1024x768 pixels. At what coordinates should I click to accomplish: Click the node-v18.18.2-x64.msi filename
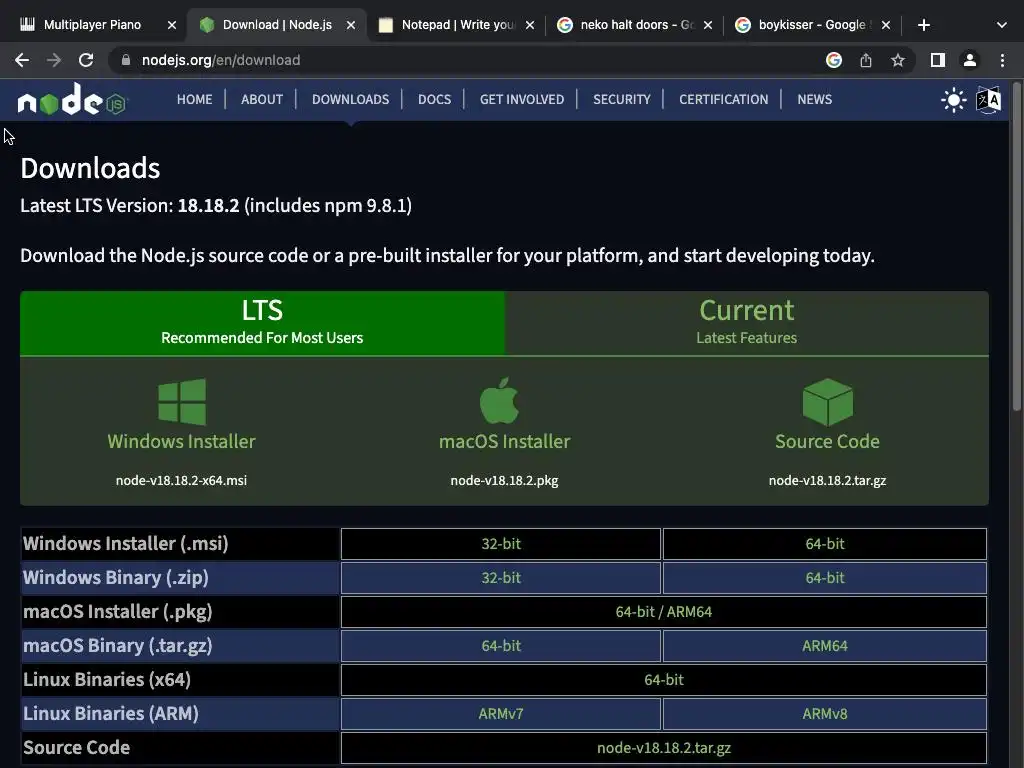[x=182, y=481]
